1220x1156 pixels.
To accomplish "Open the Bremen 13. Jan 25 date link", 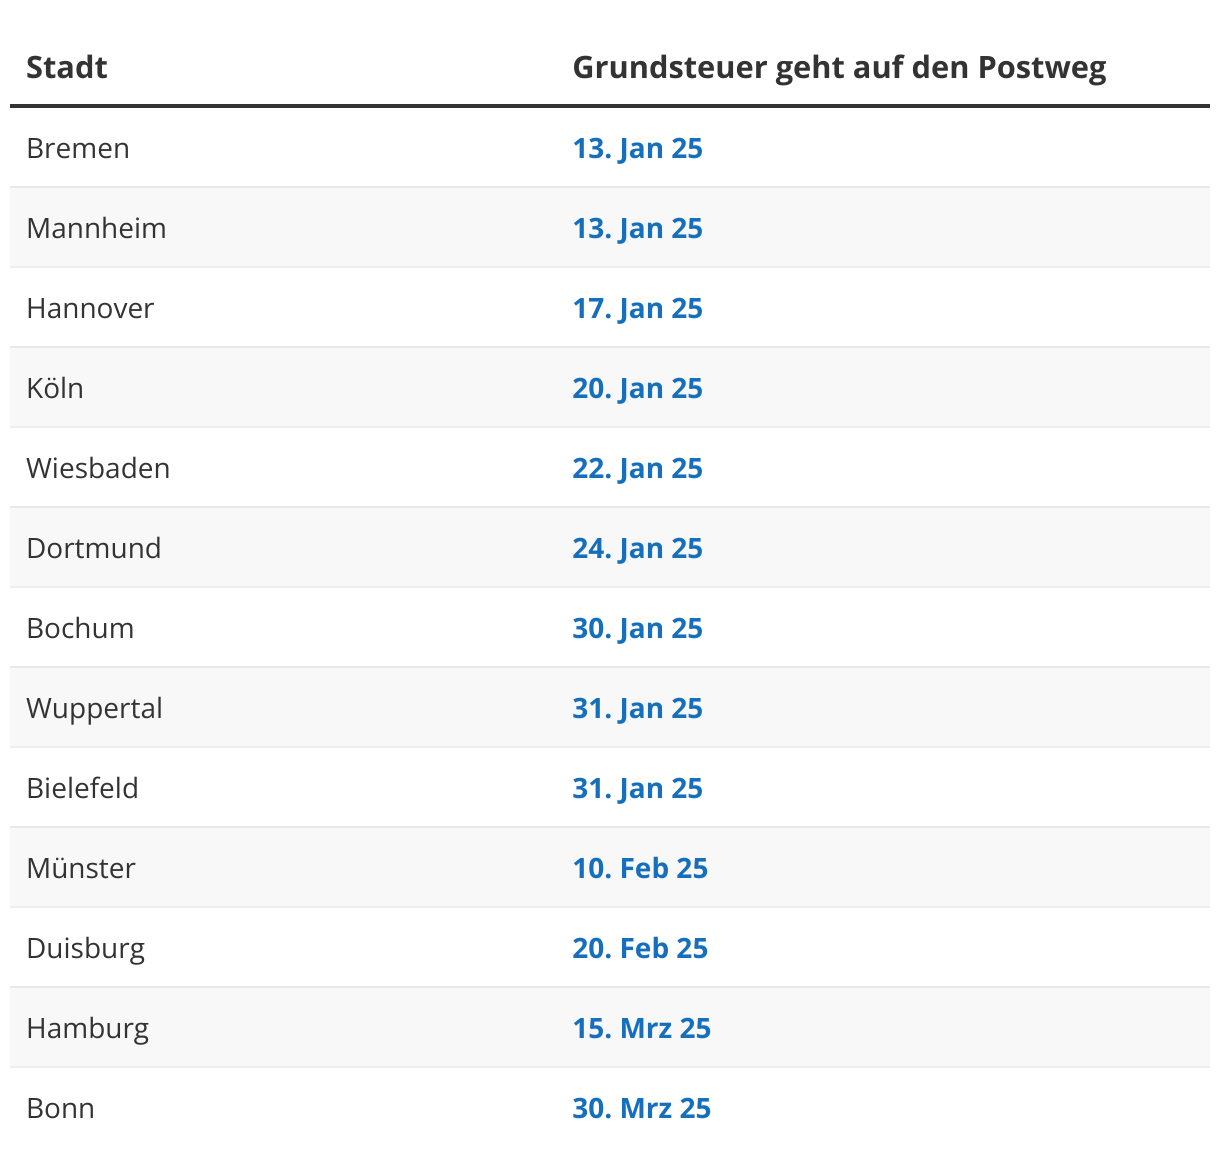I will 637,148.
